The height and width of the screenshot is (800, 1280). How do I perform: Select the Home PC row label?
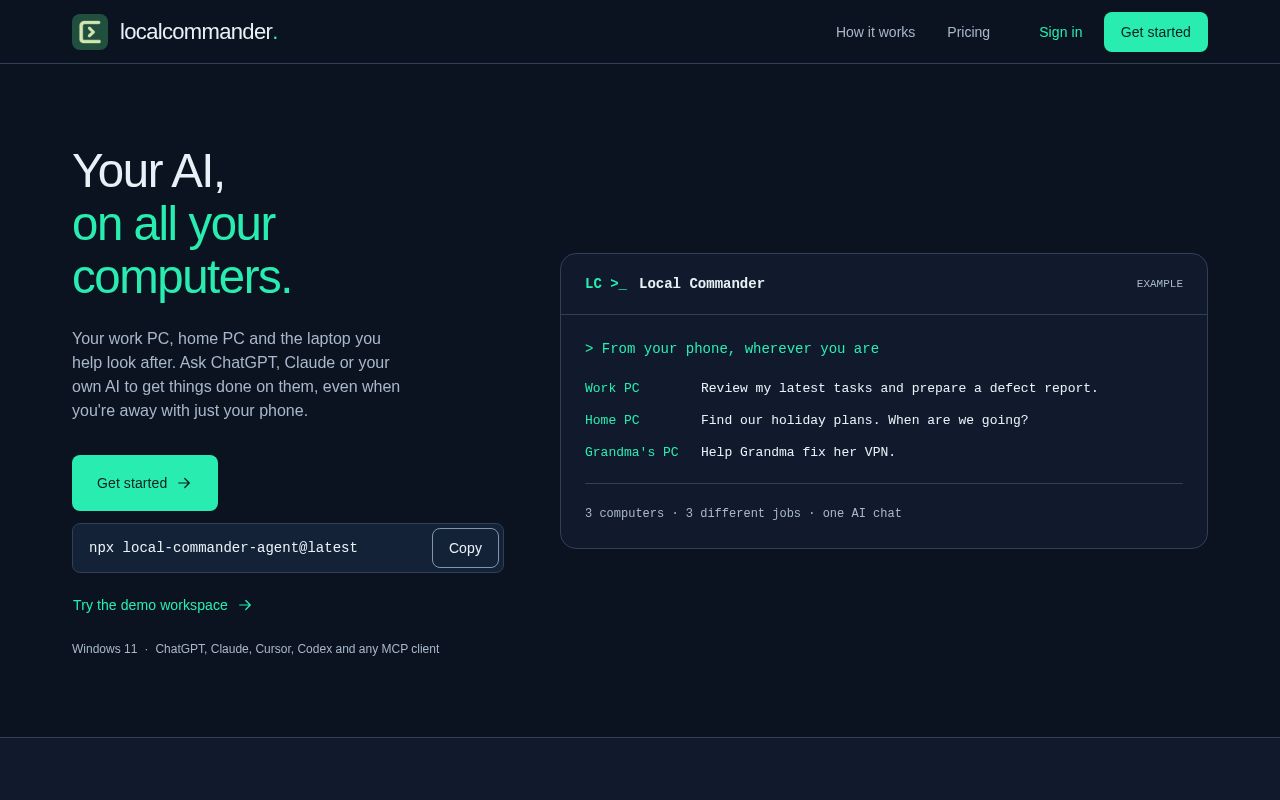pos(612,420)
